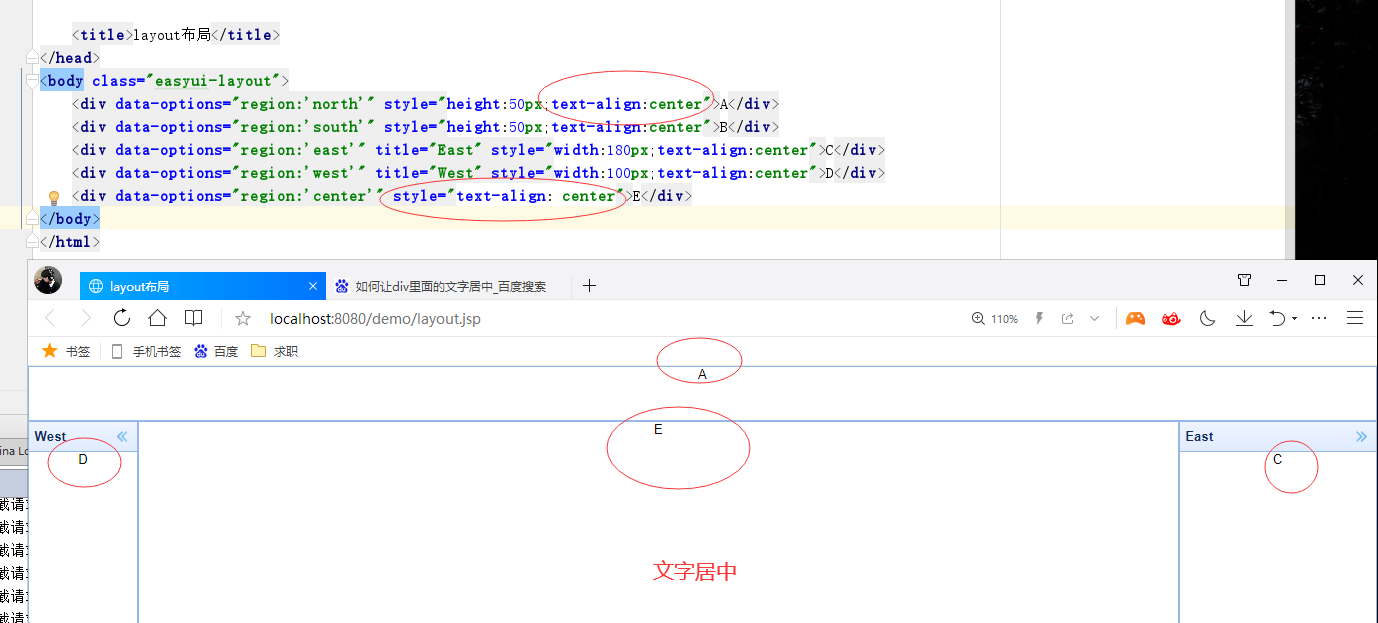Collapse the East panel with its double-arrow toggle
Viewport: 1378px width, 623px height.
[1360, 436]
